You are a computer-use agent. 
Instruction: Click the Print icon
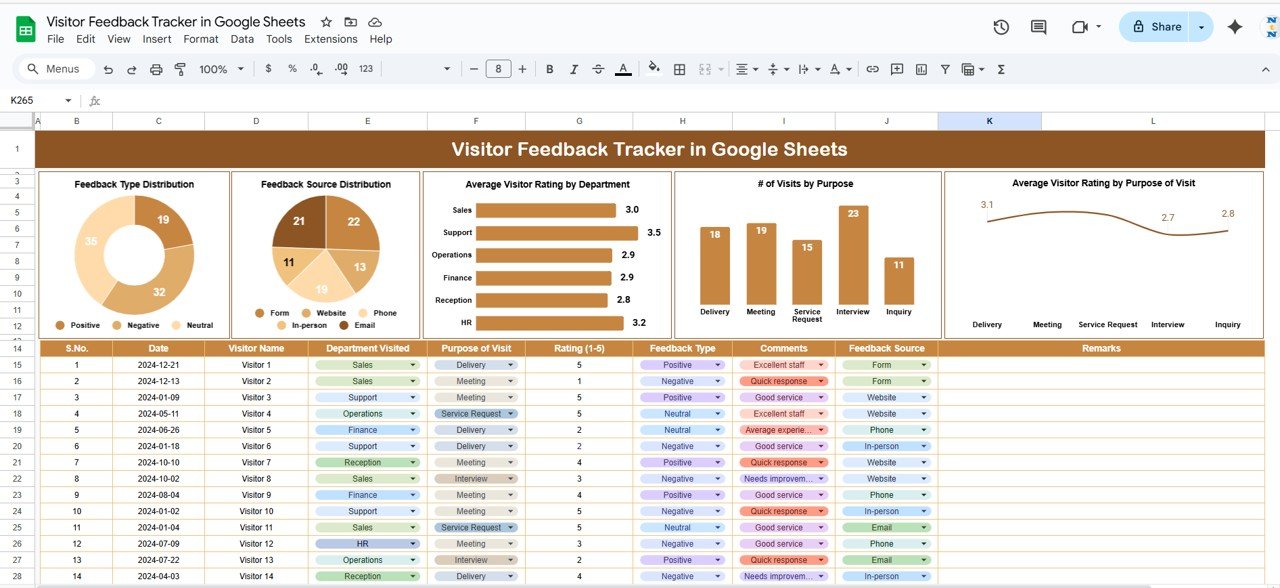[156, 69]
